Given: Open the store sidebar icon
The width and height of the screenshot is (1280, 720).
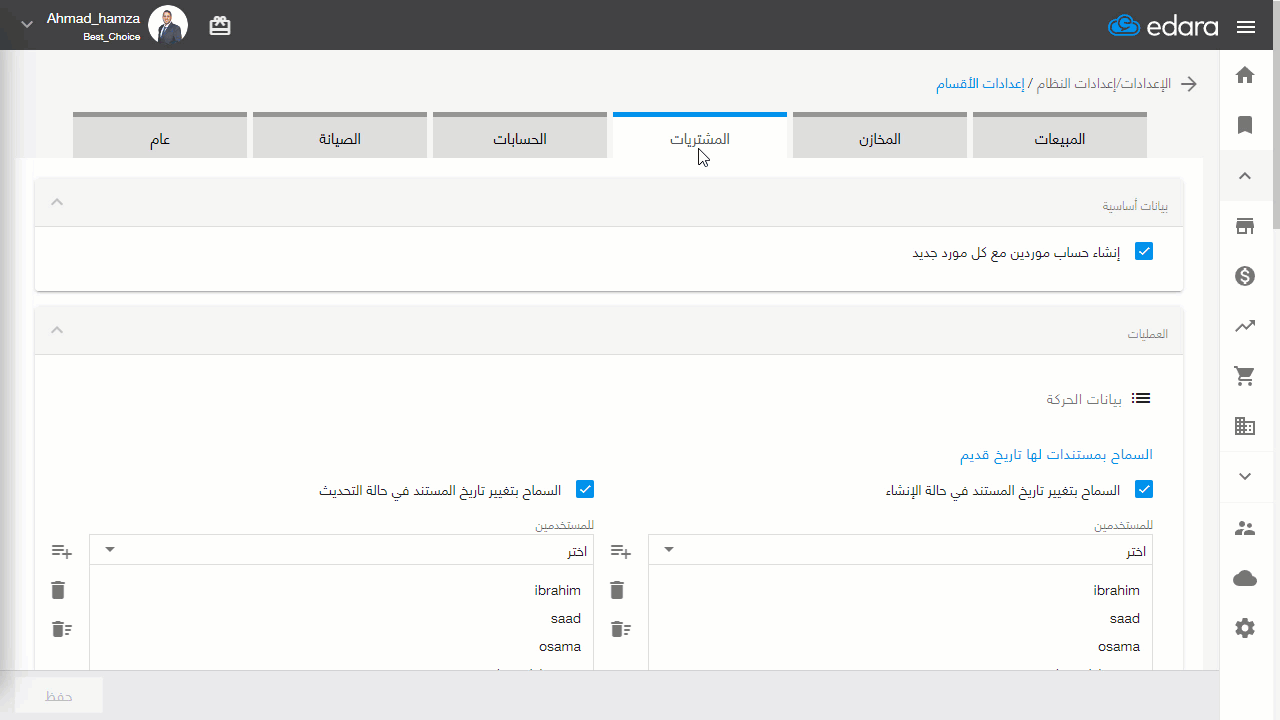Looking at the screenshot, I should 1245,226.
